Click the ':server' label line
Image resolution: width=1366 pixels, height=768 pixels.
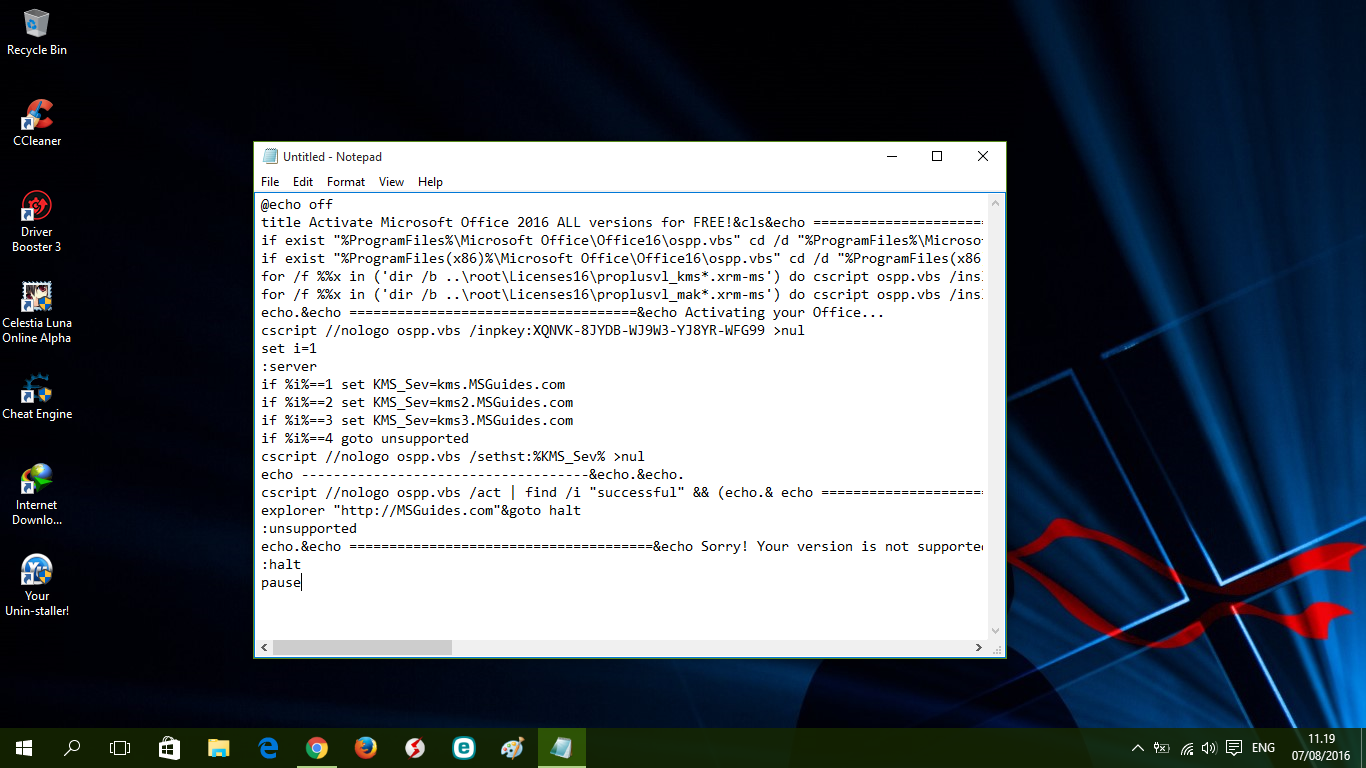click(289, 367)
